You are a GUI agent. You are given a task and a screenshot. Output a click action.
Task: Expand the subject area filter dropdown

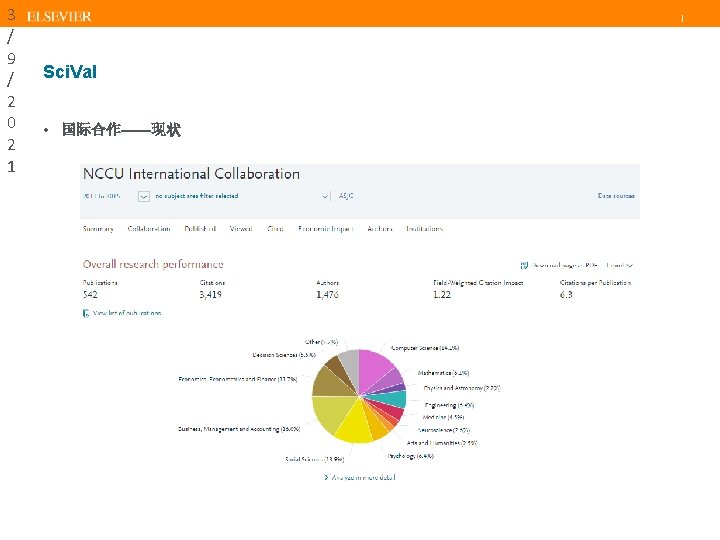tap(325, 196)
